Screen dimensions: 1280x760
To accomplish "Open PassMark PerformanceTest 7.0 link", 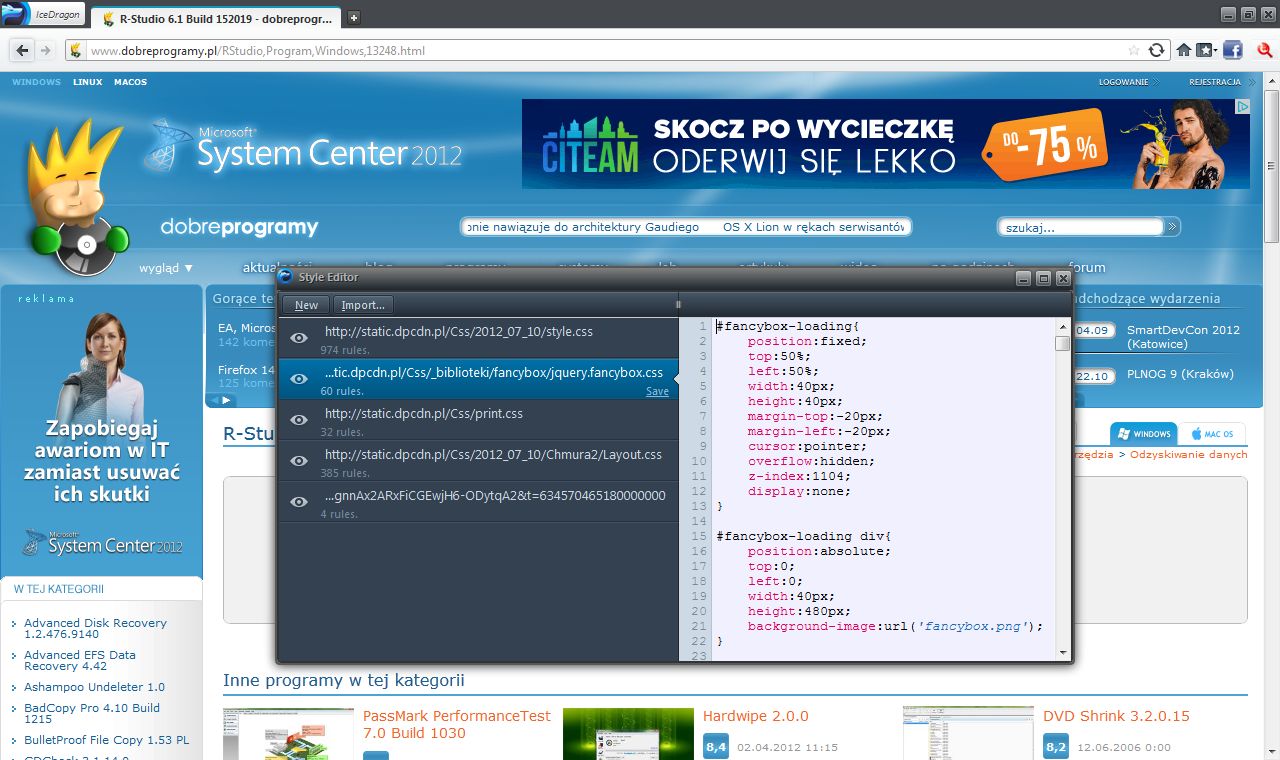I will click(x=456, y=724).
